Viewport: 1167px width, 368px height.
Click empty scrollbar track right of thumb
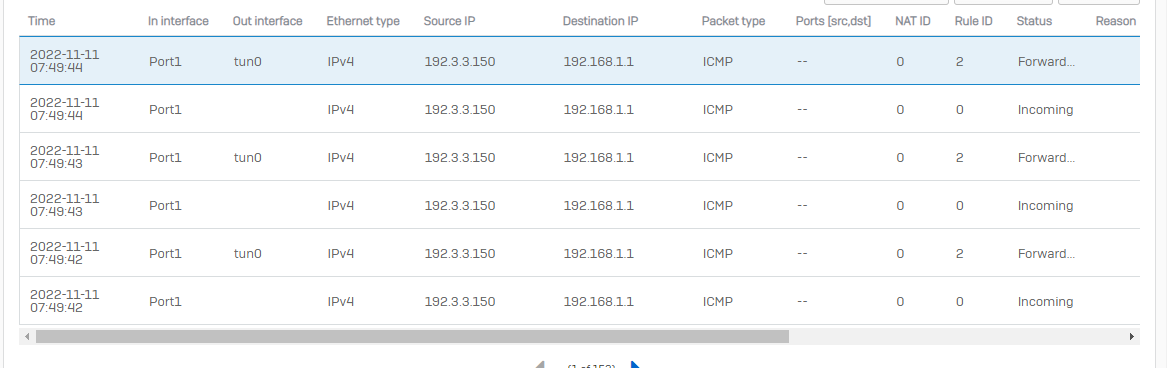pyautogui.click(x=956, y=337)
